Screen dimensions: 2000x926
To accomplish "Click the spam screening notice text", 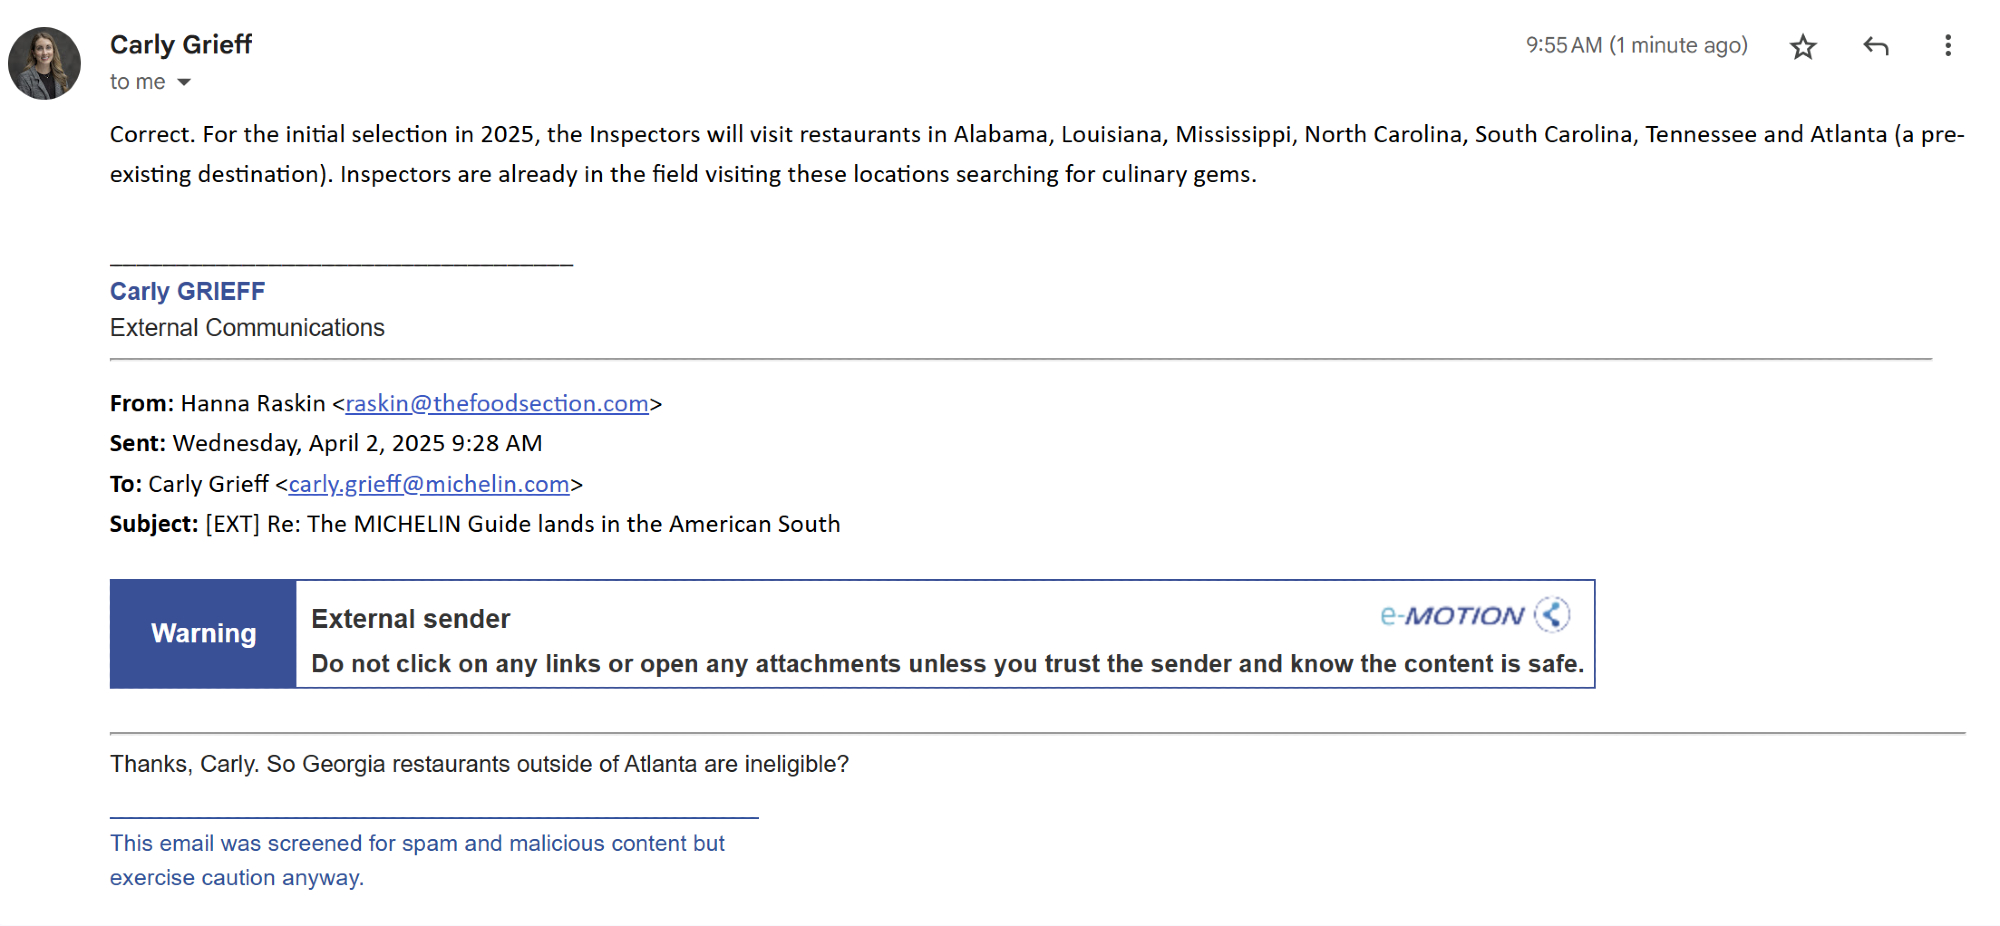I will click(417, 860).
